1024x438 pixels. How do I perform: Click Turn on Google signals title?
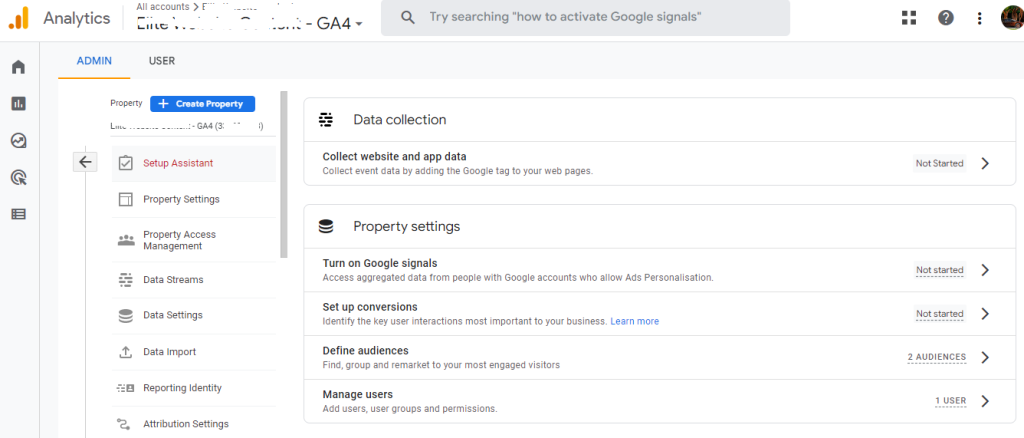point(380,263)
